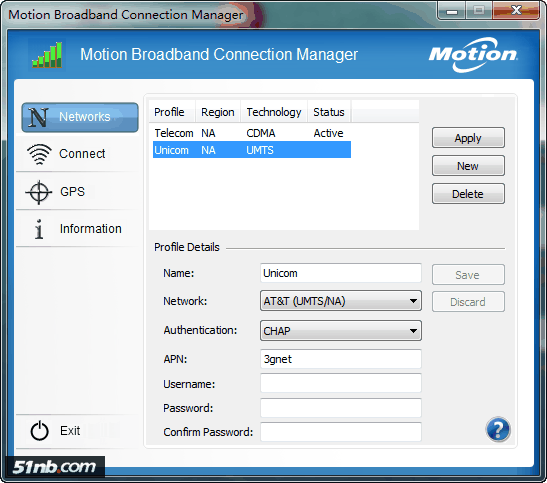Sort profiles by the Technology column header
The width and height of the screenshot is (547, 483).
[274, 112]
